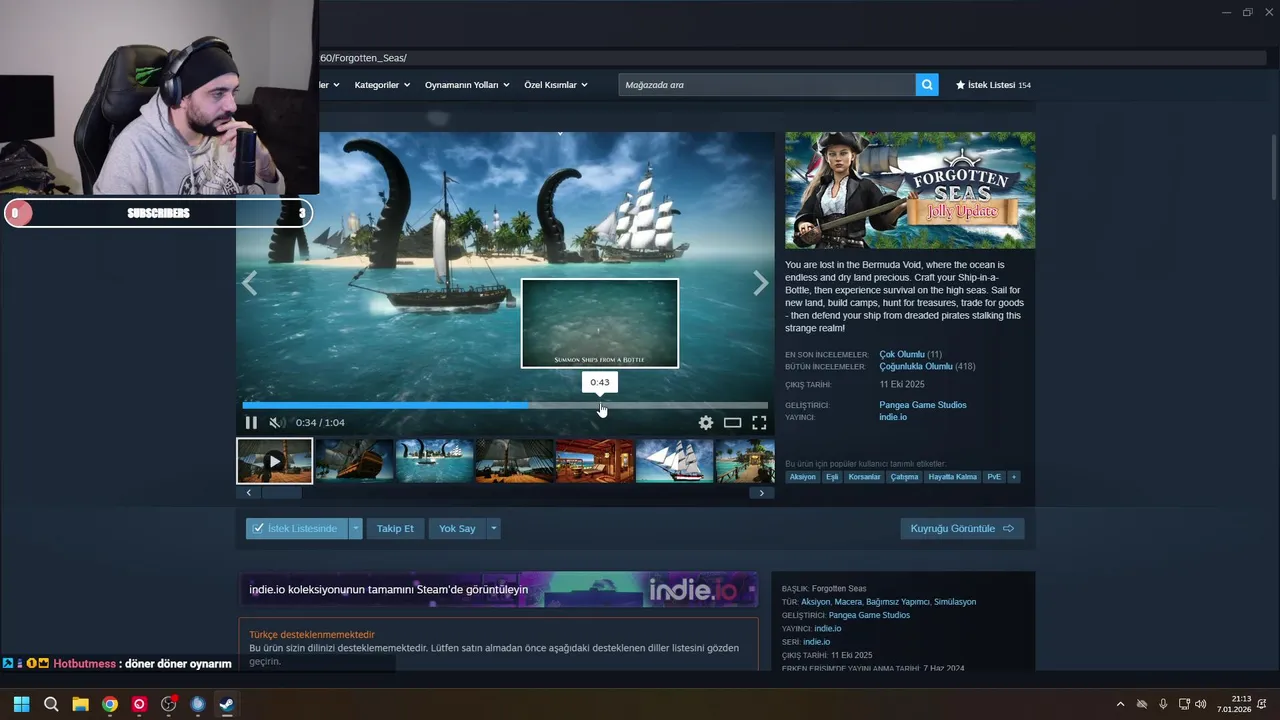Image resolution: width=1280 pixels, height=720 pixels.
Task: Open Google Chrome from taskbar
Action: click(110, 704)
